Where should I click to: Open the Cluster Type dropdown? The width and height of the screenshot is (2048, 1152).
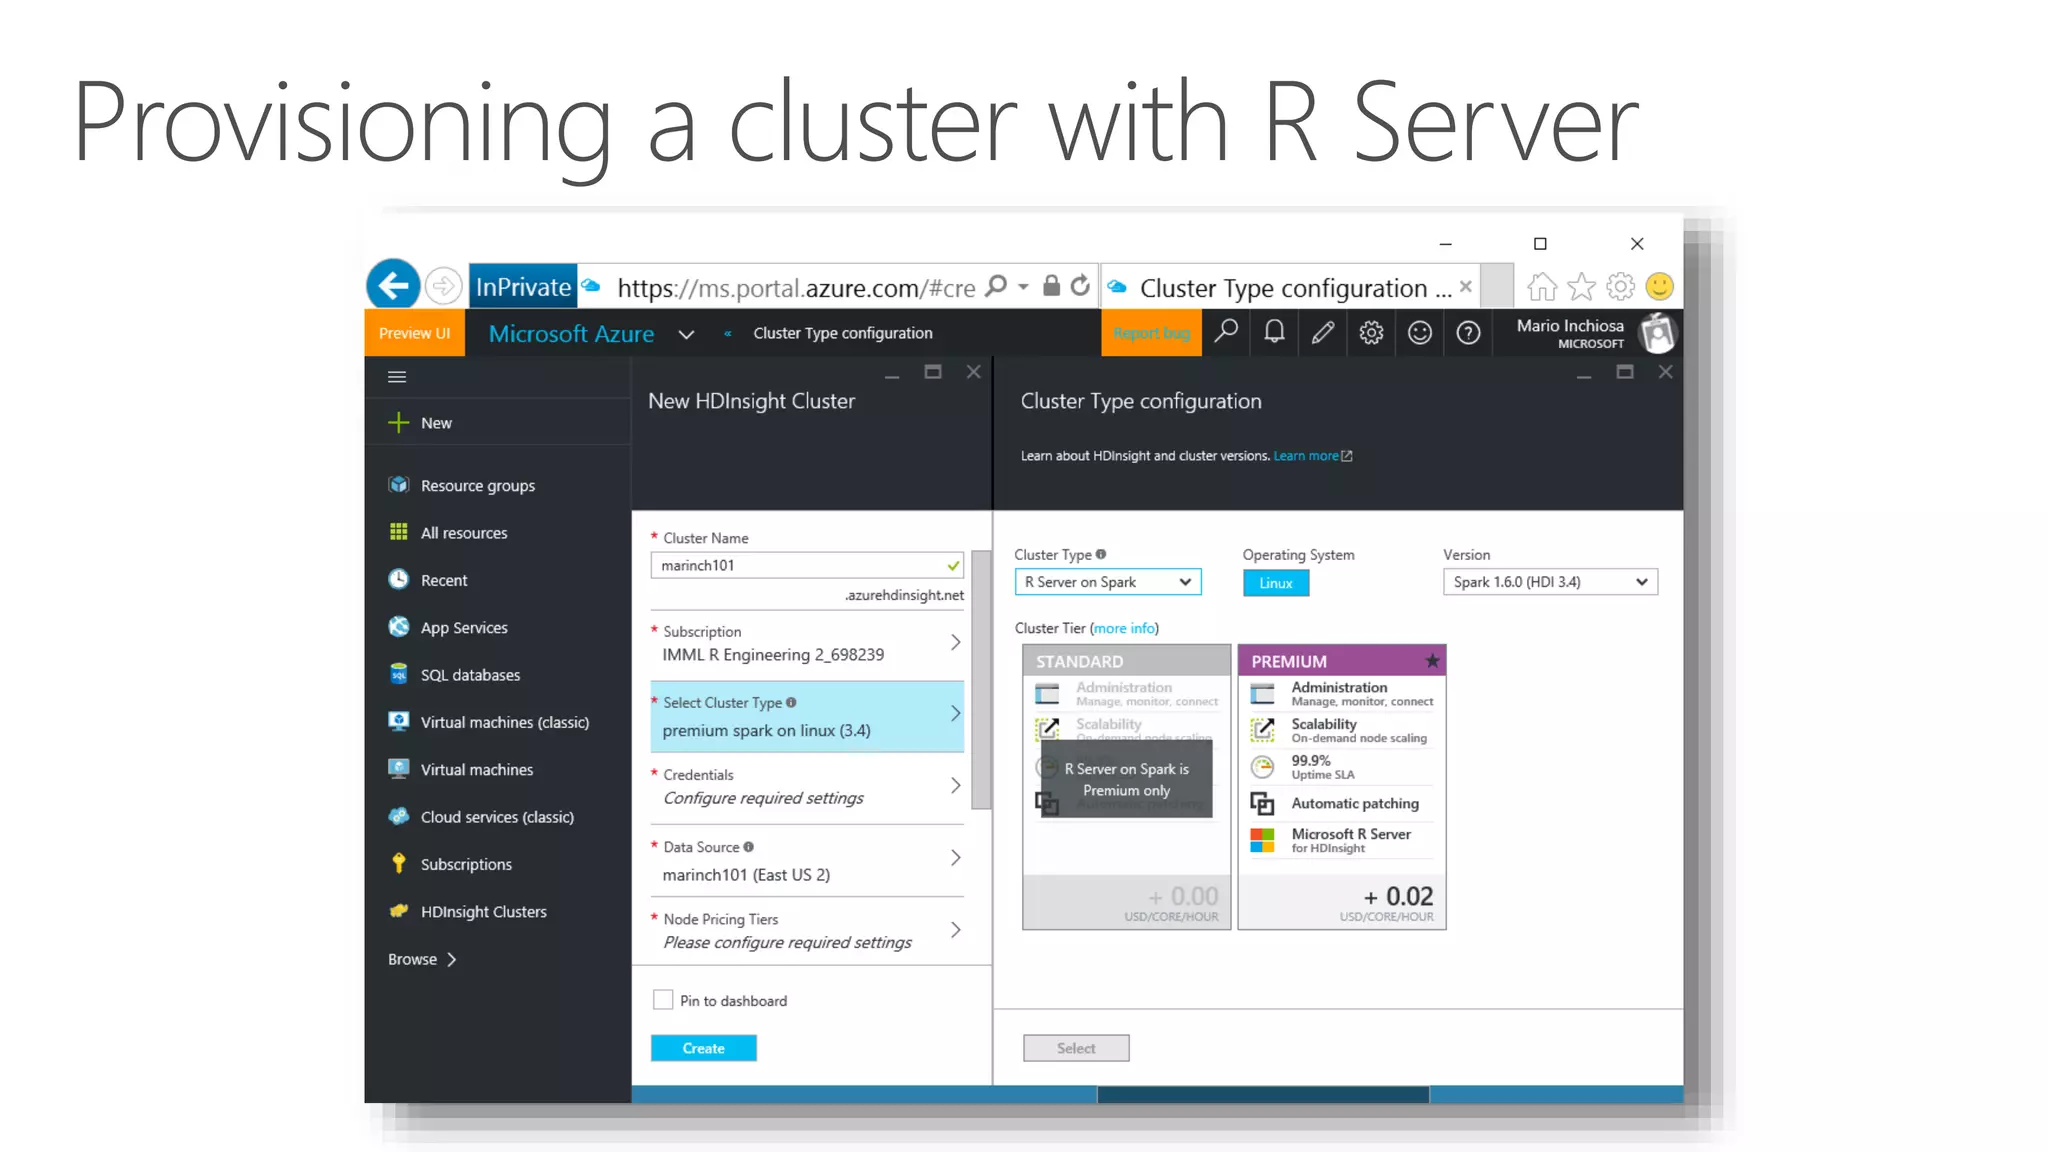tap(1107, 582)
